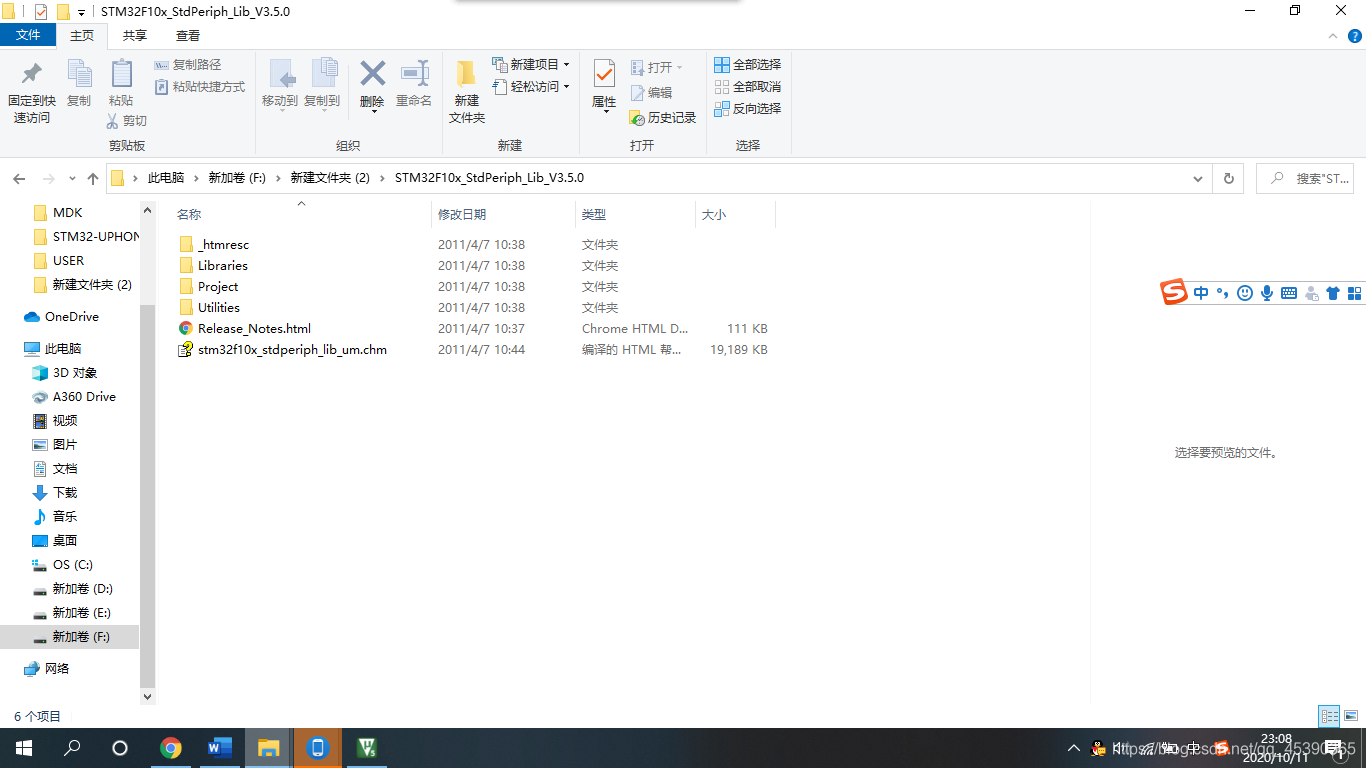Click Copy Path (复制路径)
The height and width of the screenshot is (768, 1366).
[188, 65]
